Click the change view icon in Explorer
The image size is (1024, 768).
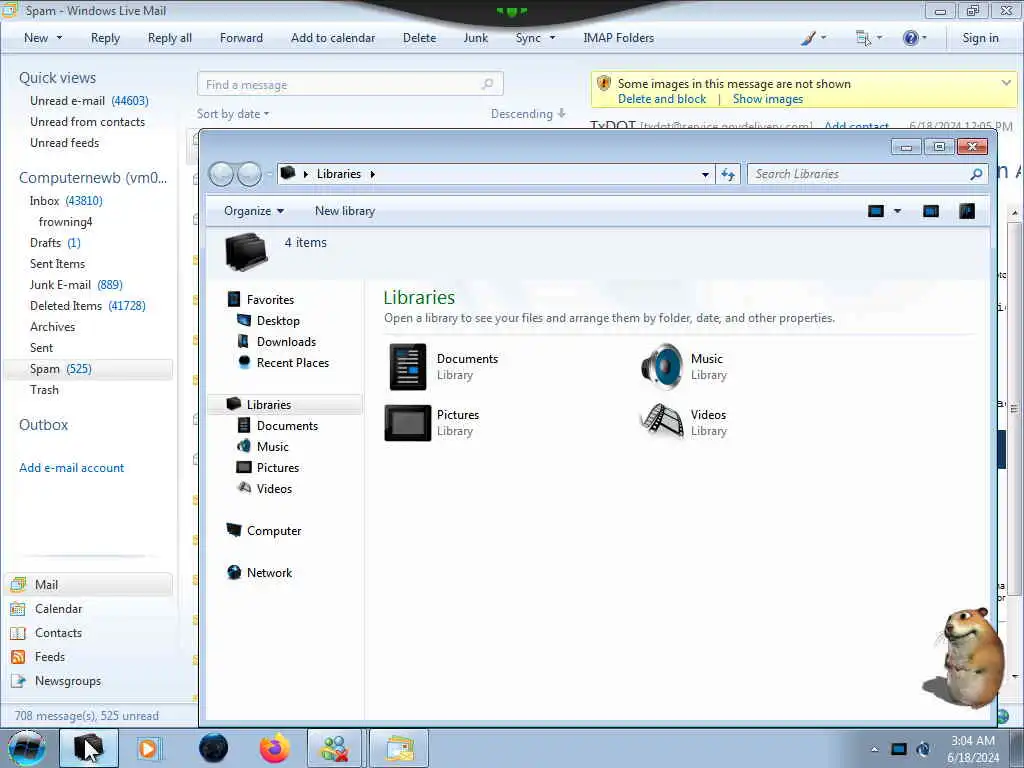click(x=876, y=211)
